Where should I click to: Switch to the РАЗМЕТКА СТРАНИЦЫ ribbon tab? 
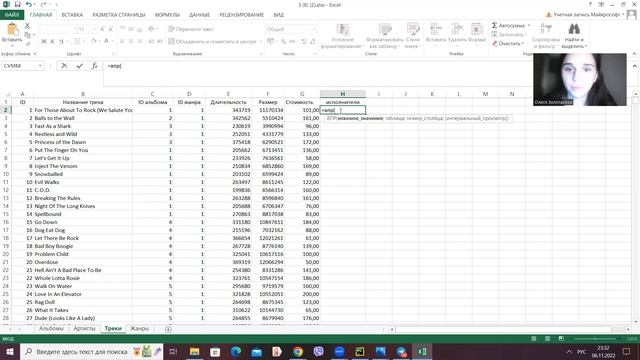119,15
